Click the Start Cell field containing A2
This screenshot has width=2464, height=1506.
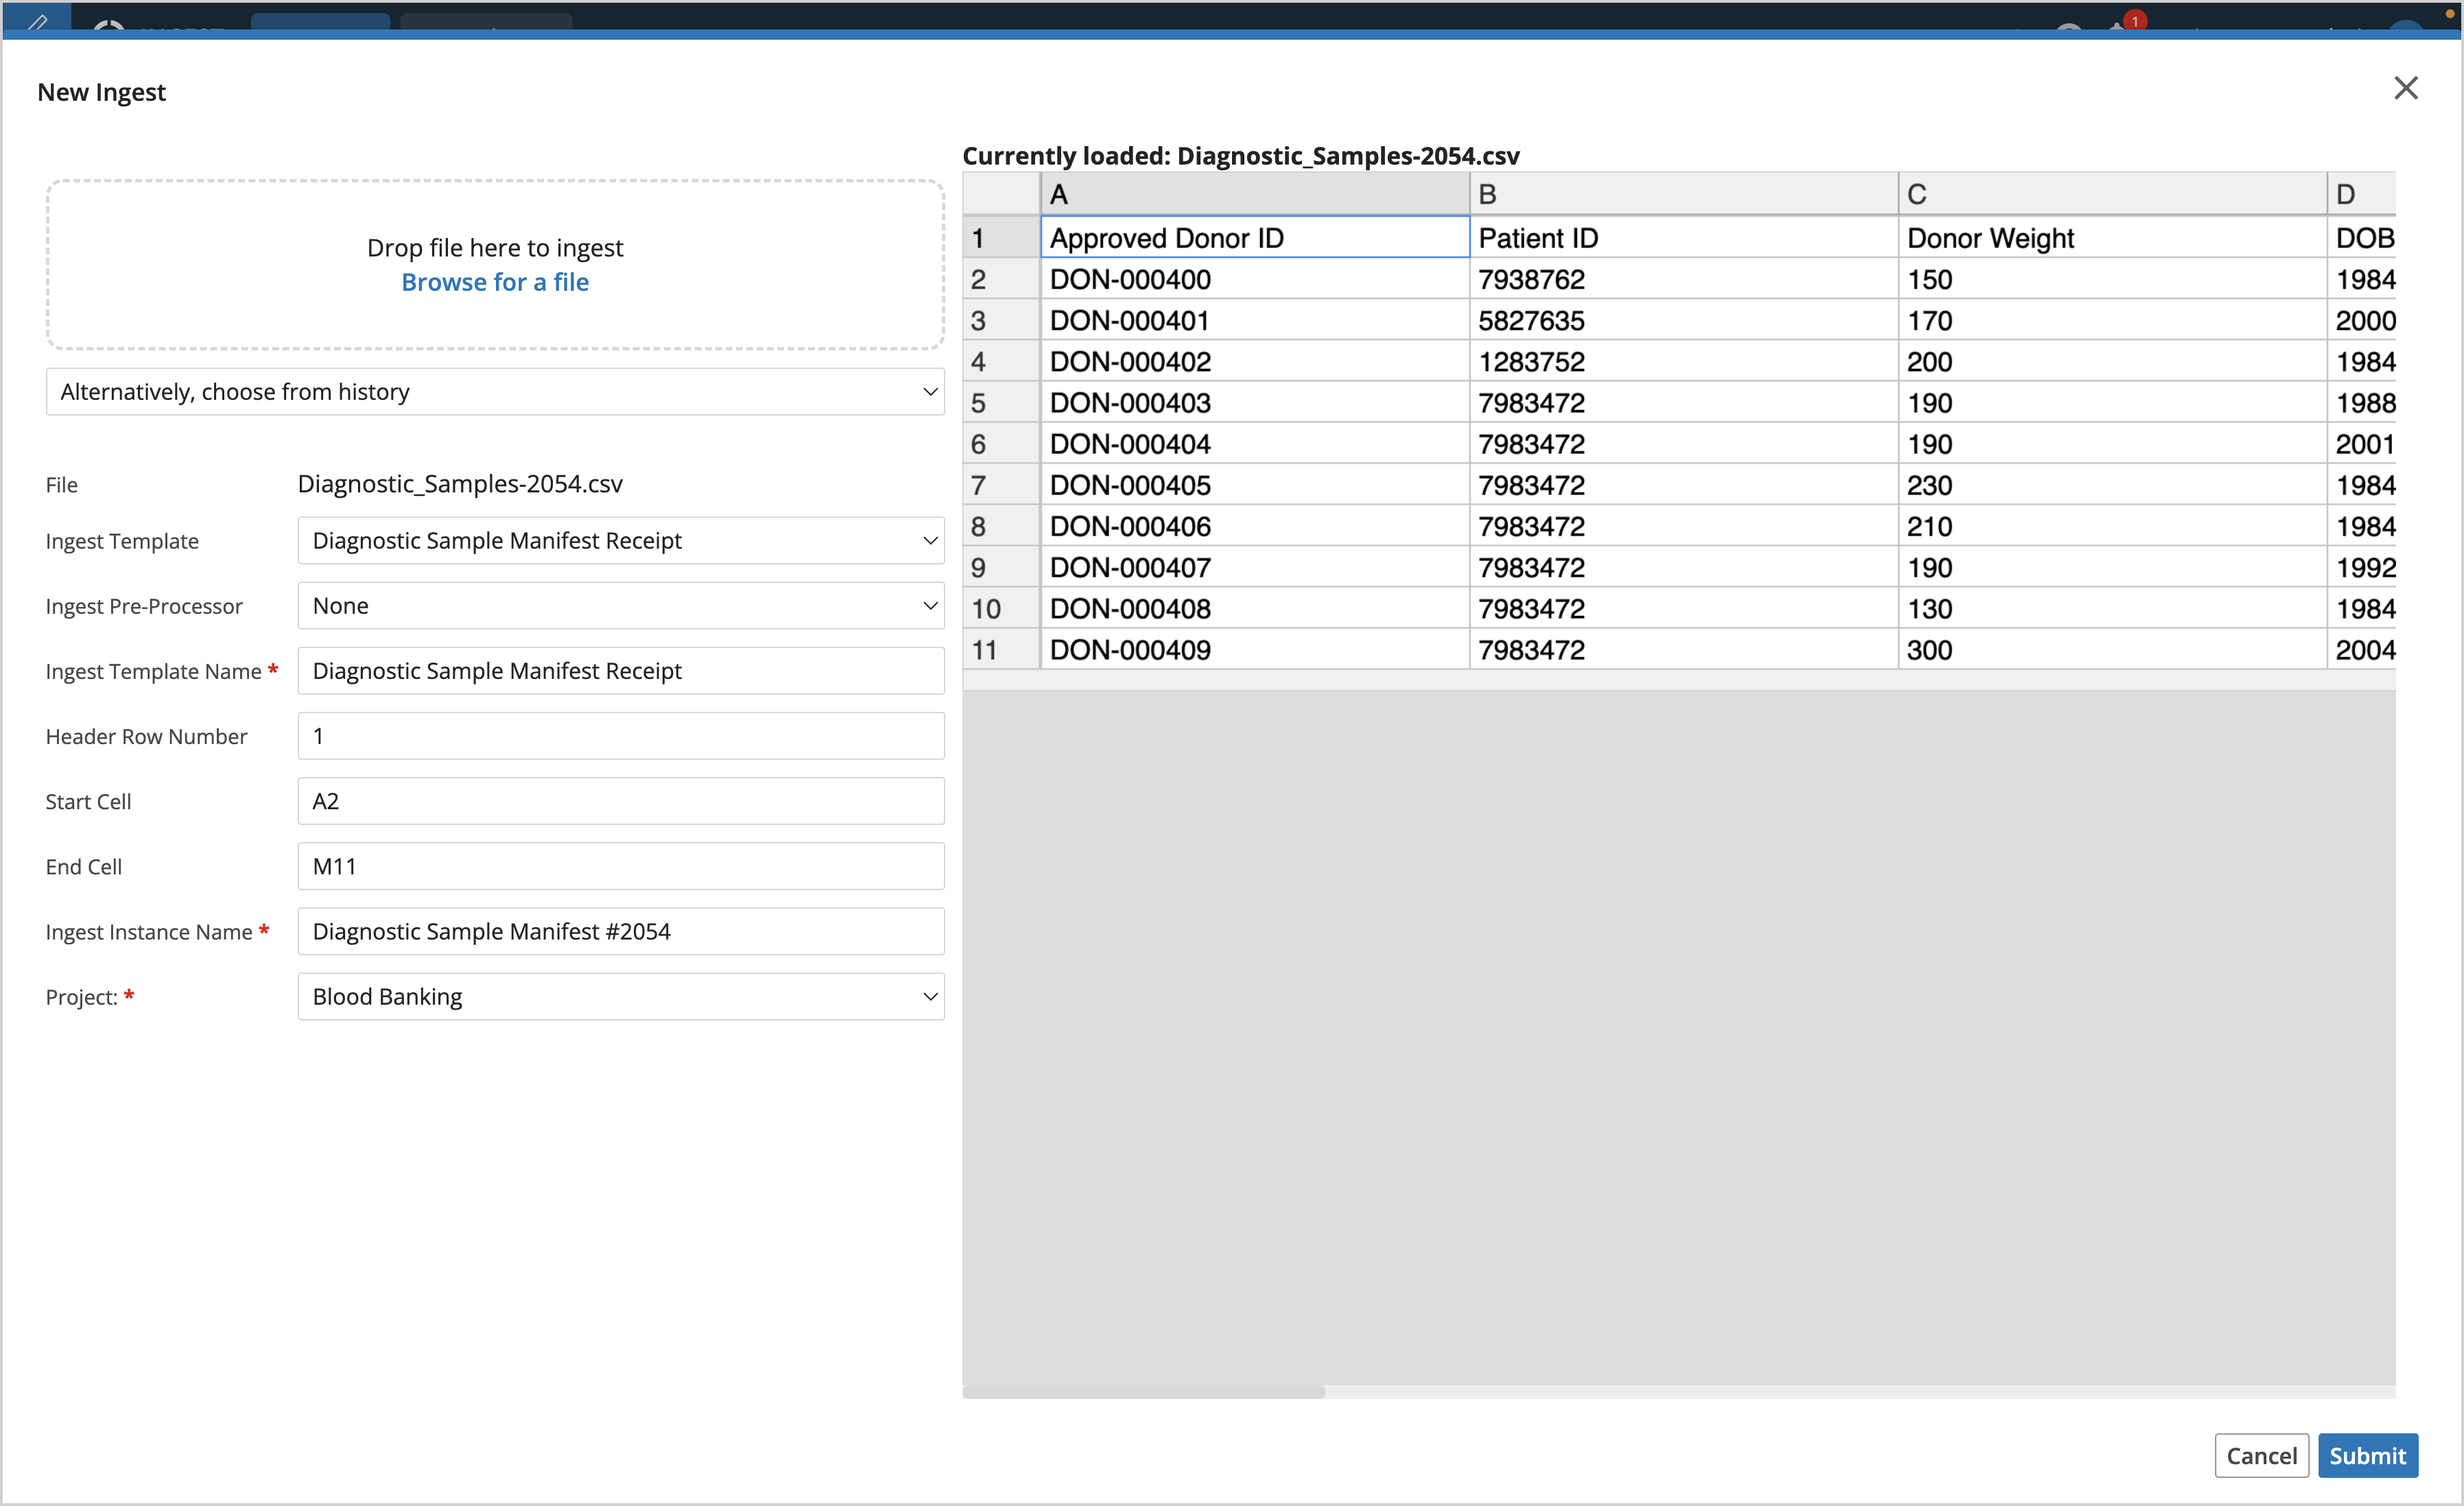tap(621, 801)
